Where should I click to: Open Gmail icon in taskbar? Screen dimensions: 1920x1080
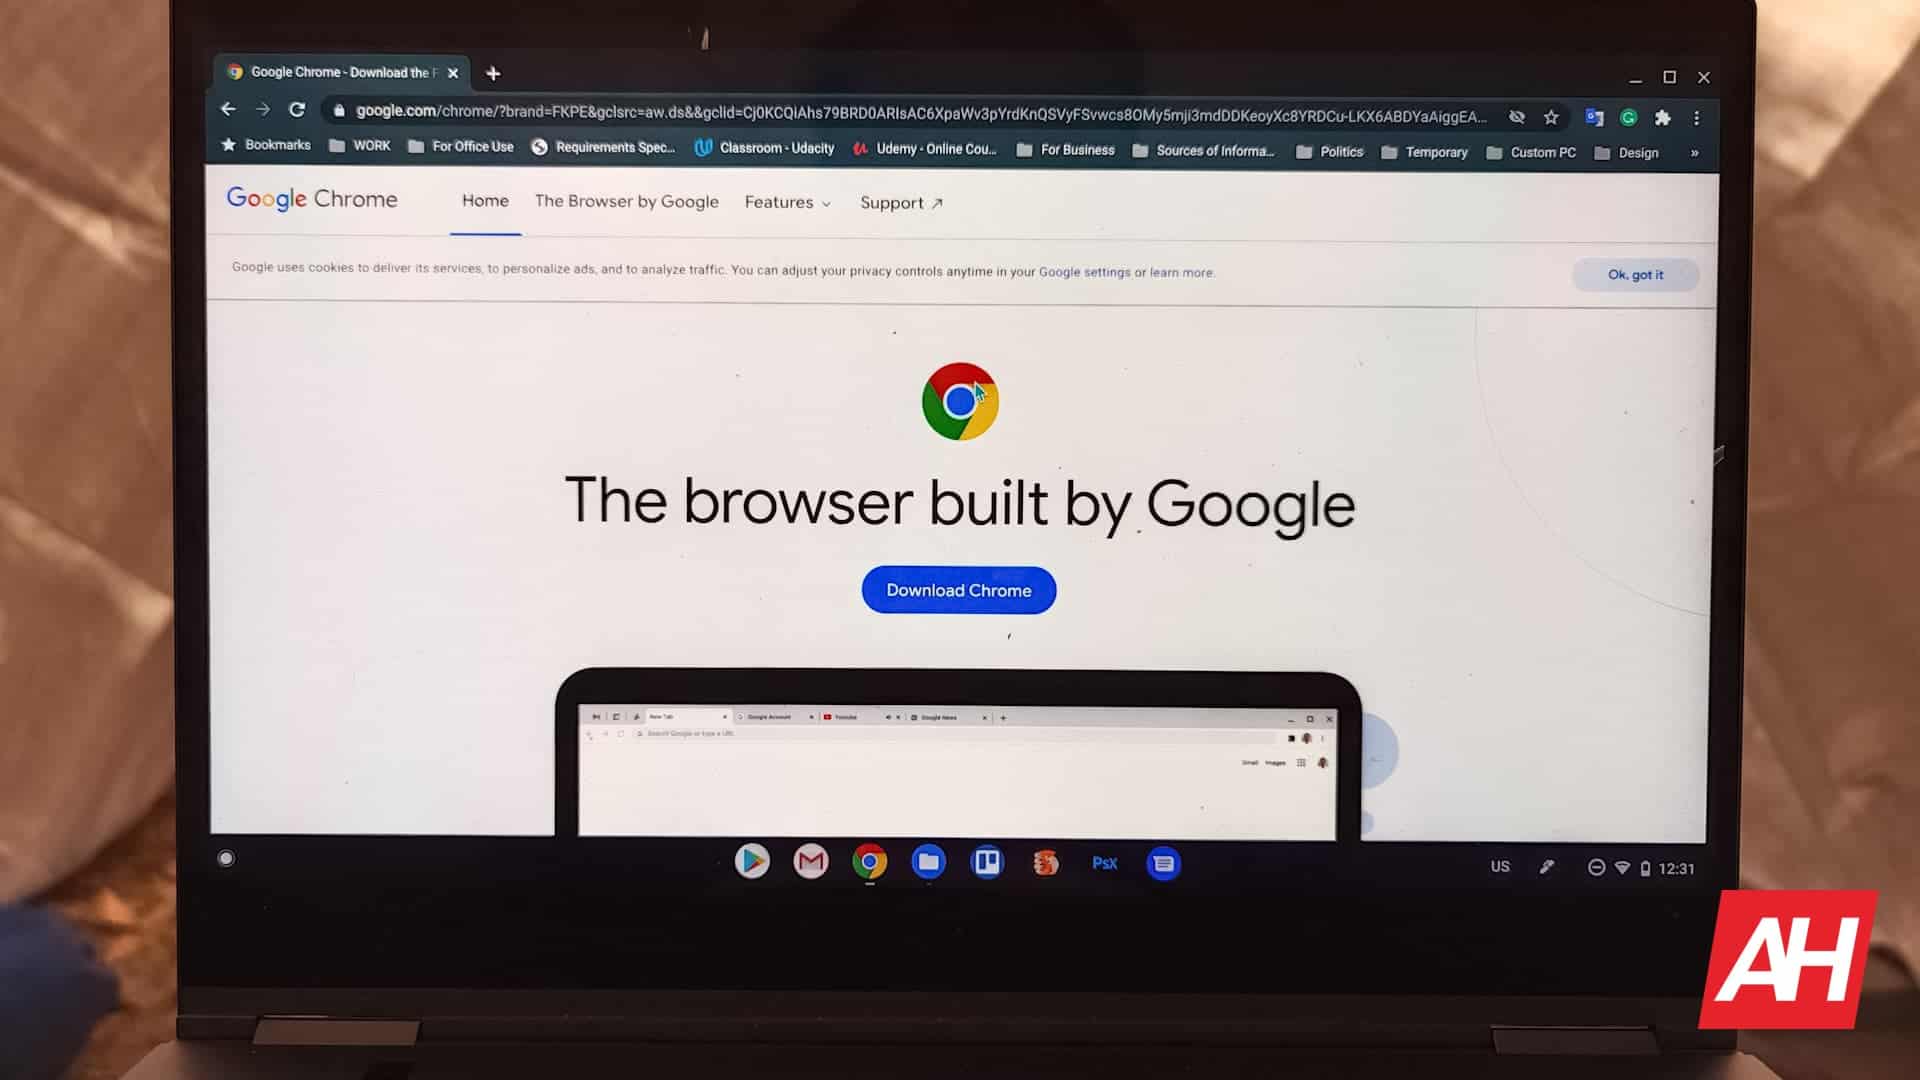pos(811,862)
